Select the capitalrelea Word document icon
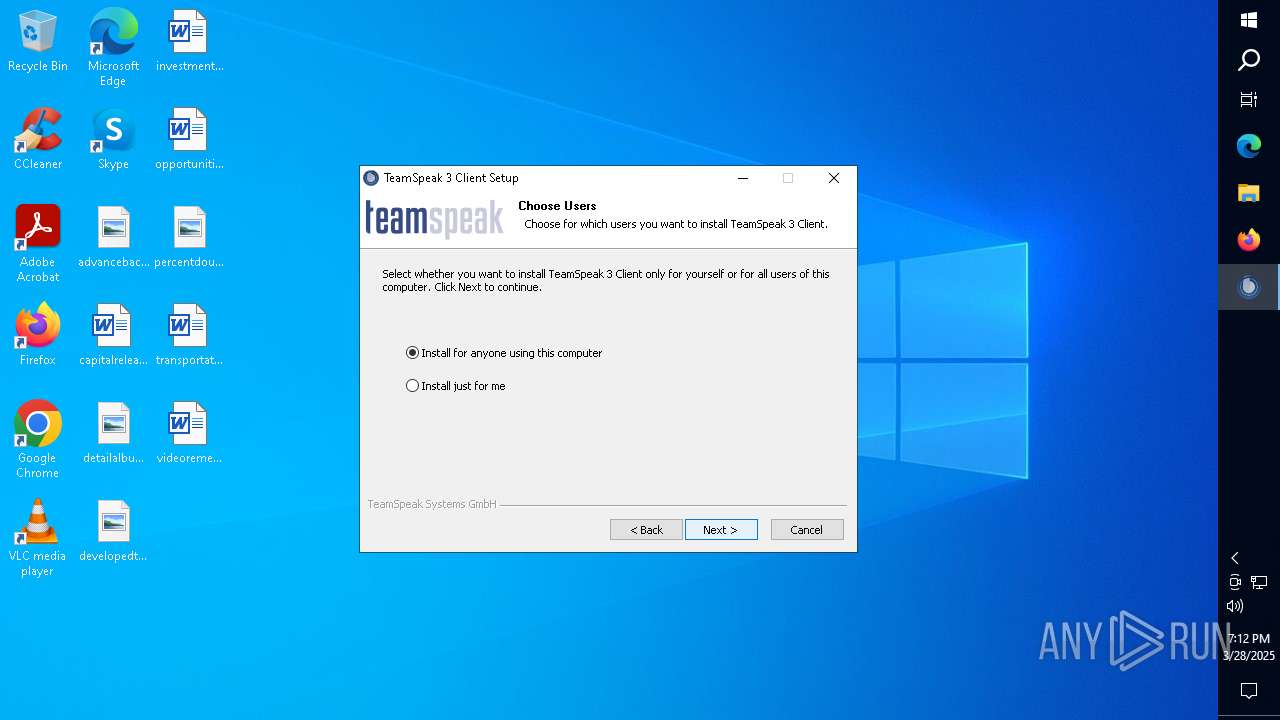1280x720 pixels. pyautogui.click(x=113, y=335)
